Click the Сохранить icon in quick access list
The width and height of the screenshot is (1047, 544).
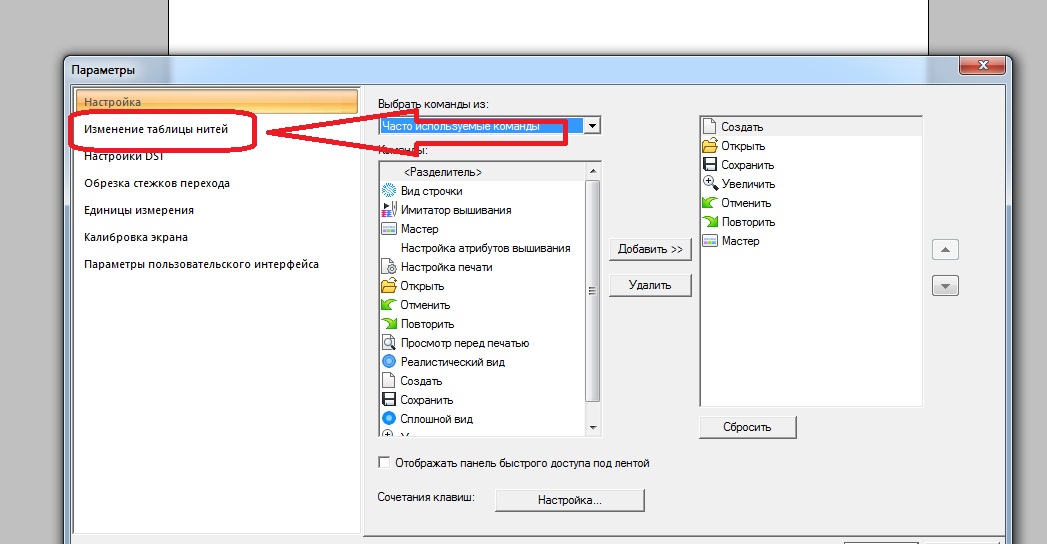[710, 164]
